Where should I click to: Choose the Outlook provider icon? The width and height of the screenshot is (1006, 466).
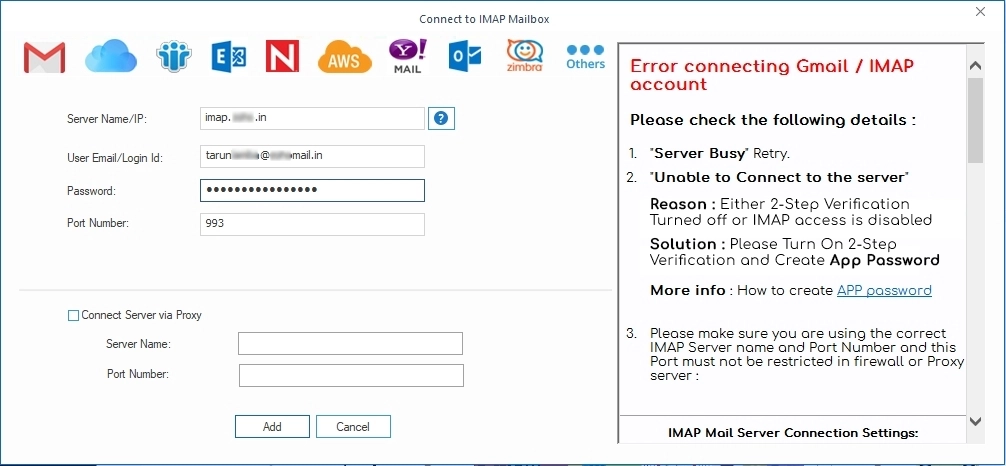click(465, 57)
